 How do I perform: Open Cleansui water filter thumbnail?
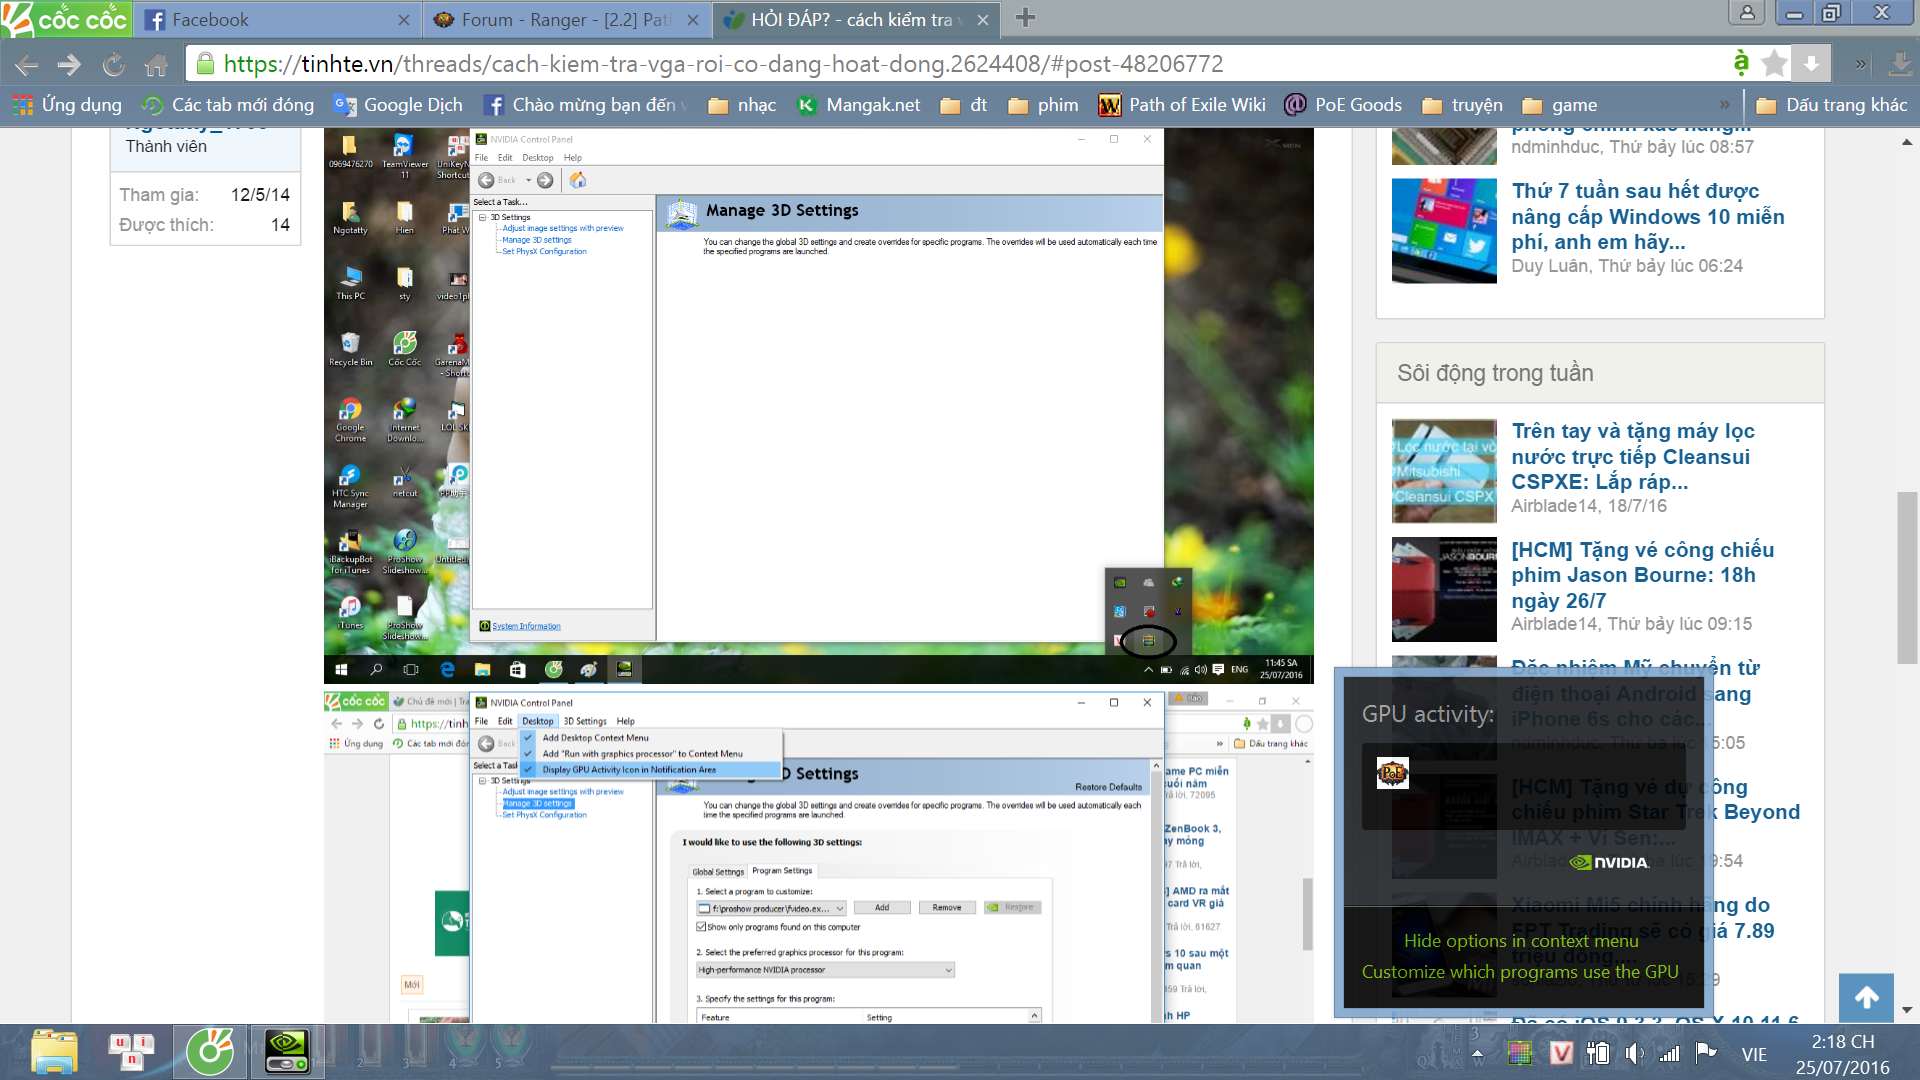(1444, 471)
